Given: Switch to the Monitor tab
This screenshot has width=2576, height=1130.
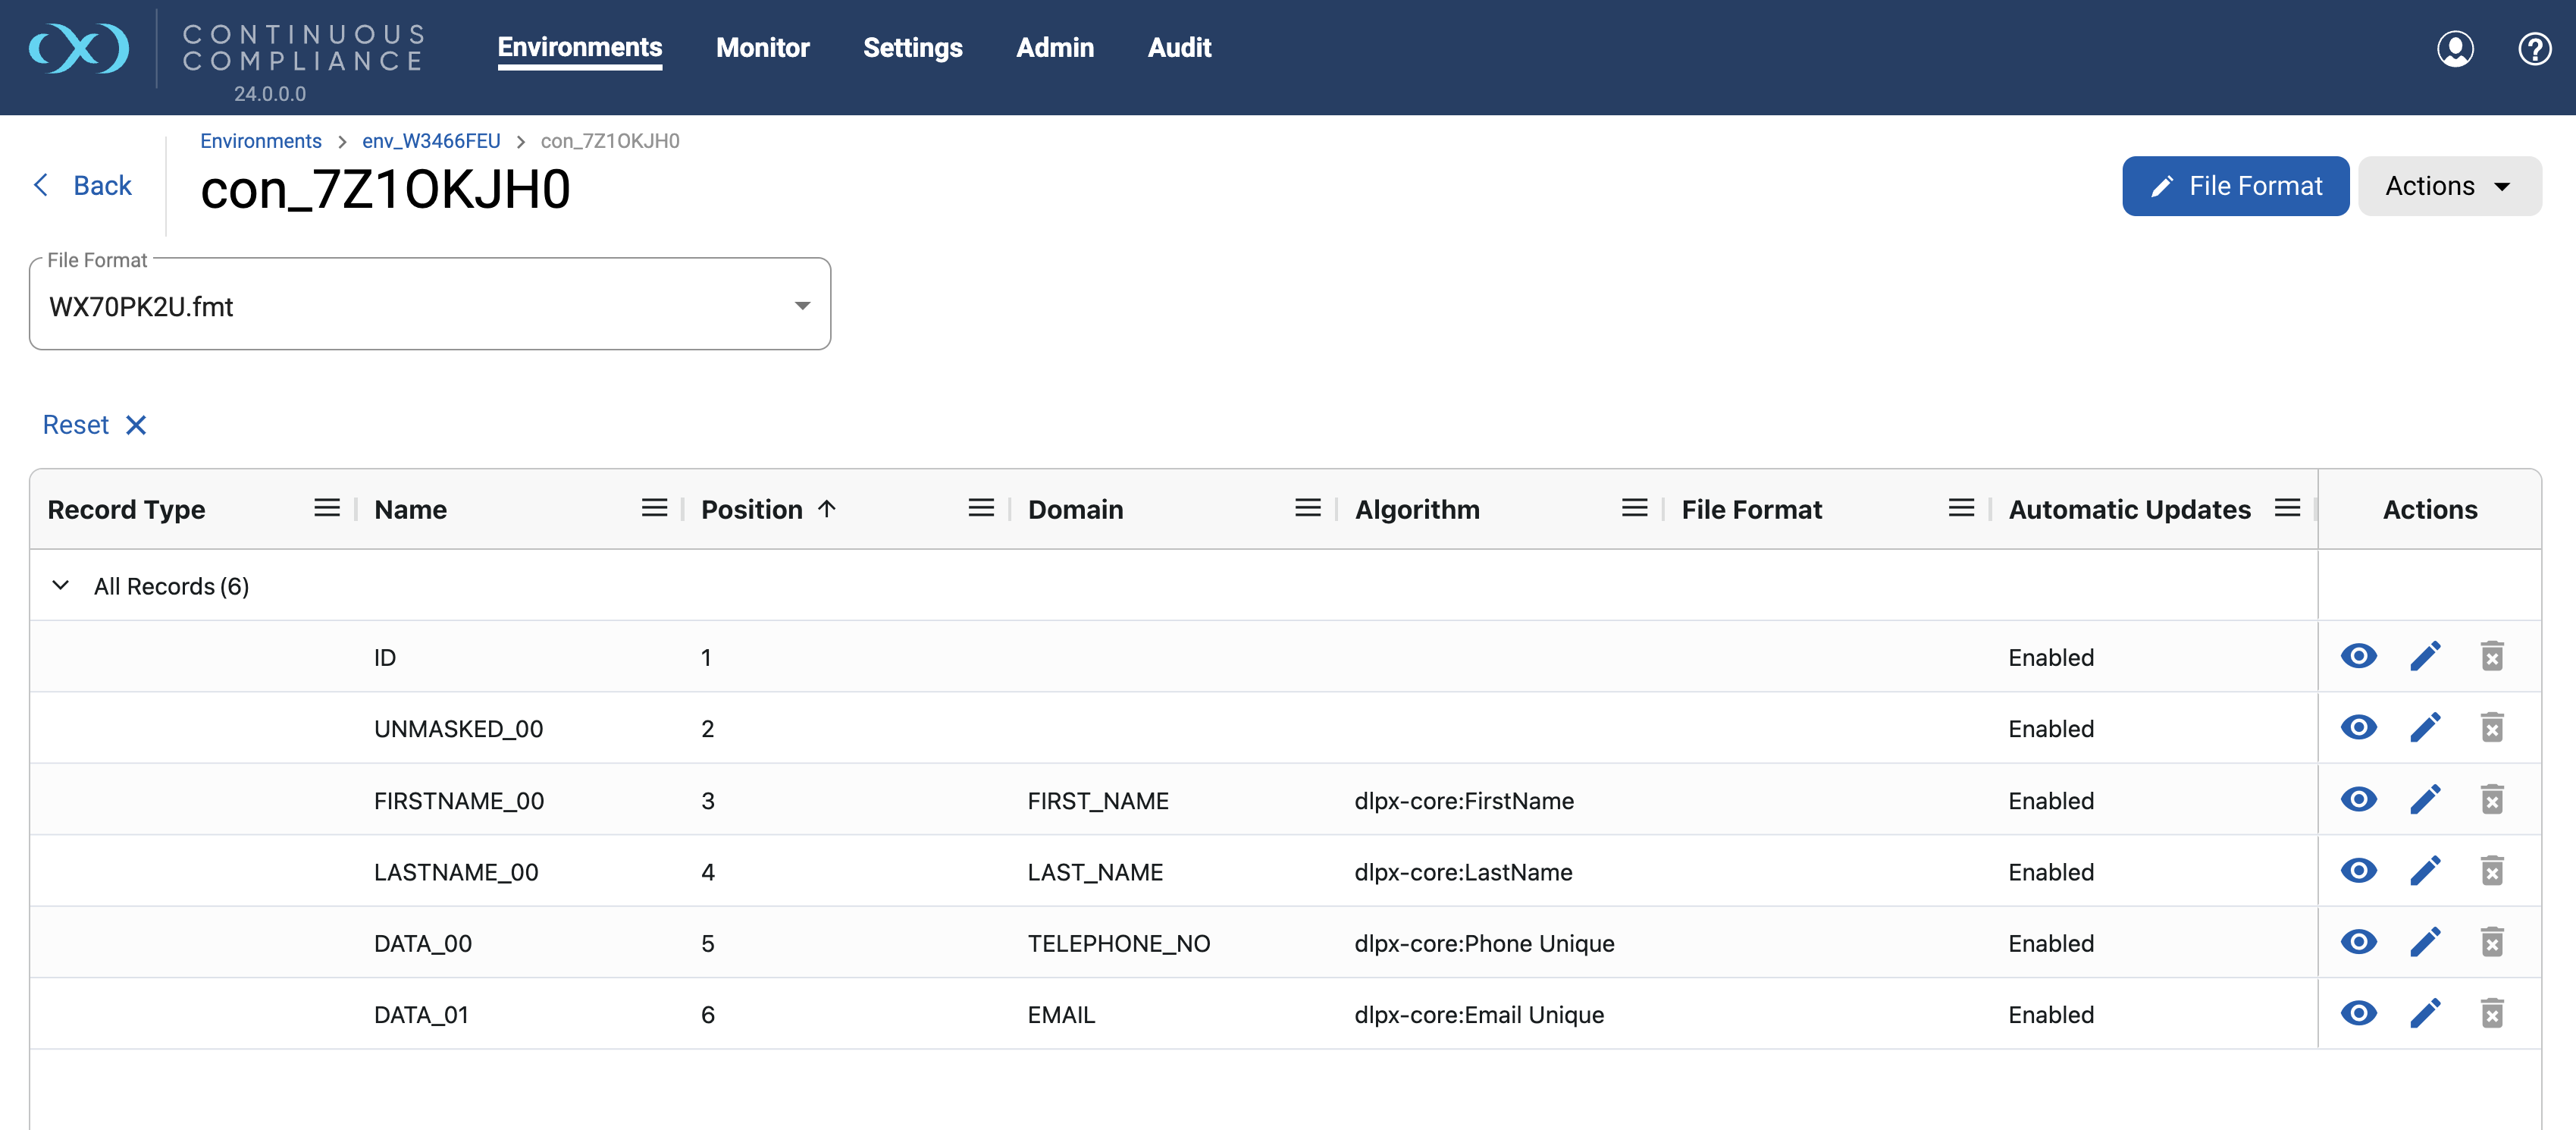Looking at the screenshot, I should pyautogui.click(x=762, y=48).
